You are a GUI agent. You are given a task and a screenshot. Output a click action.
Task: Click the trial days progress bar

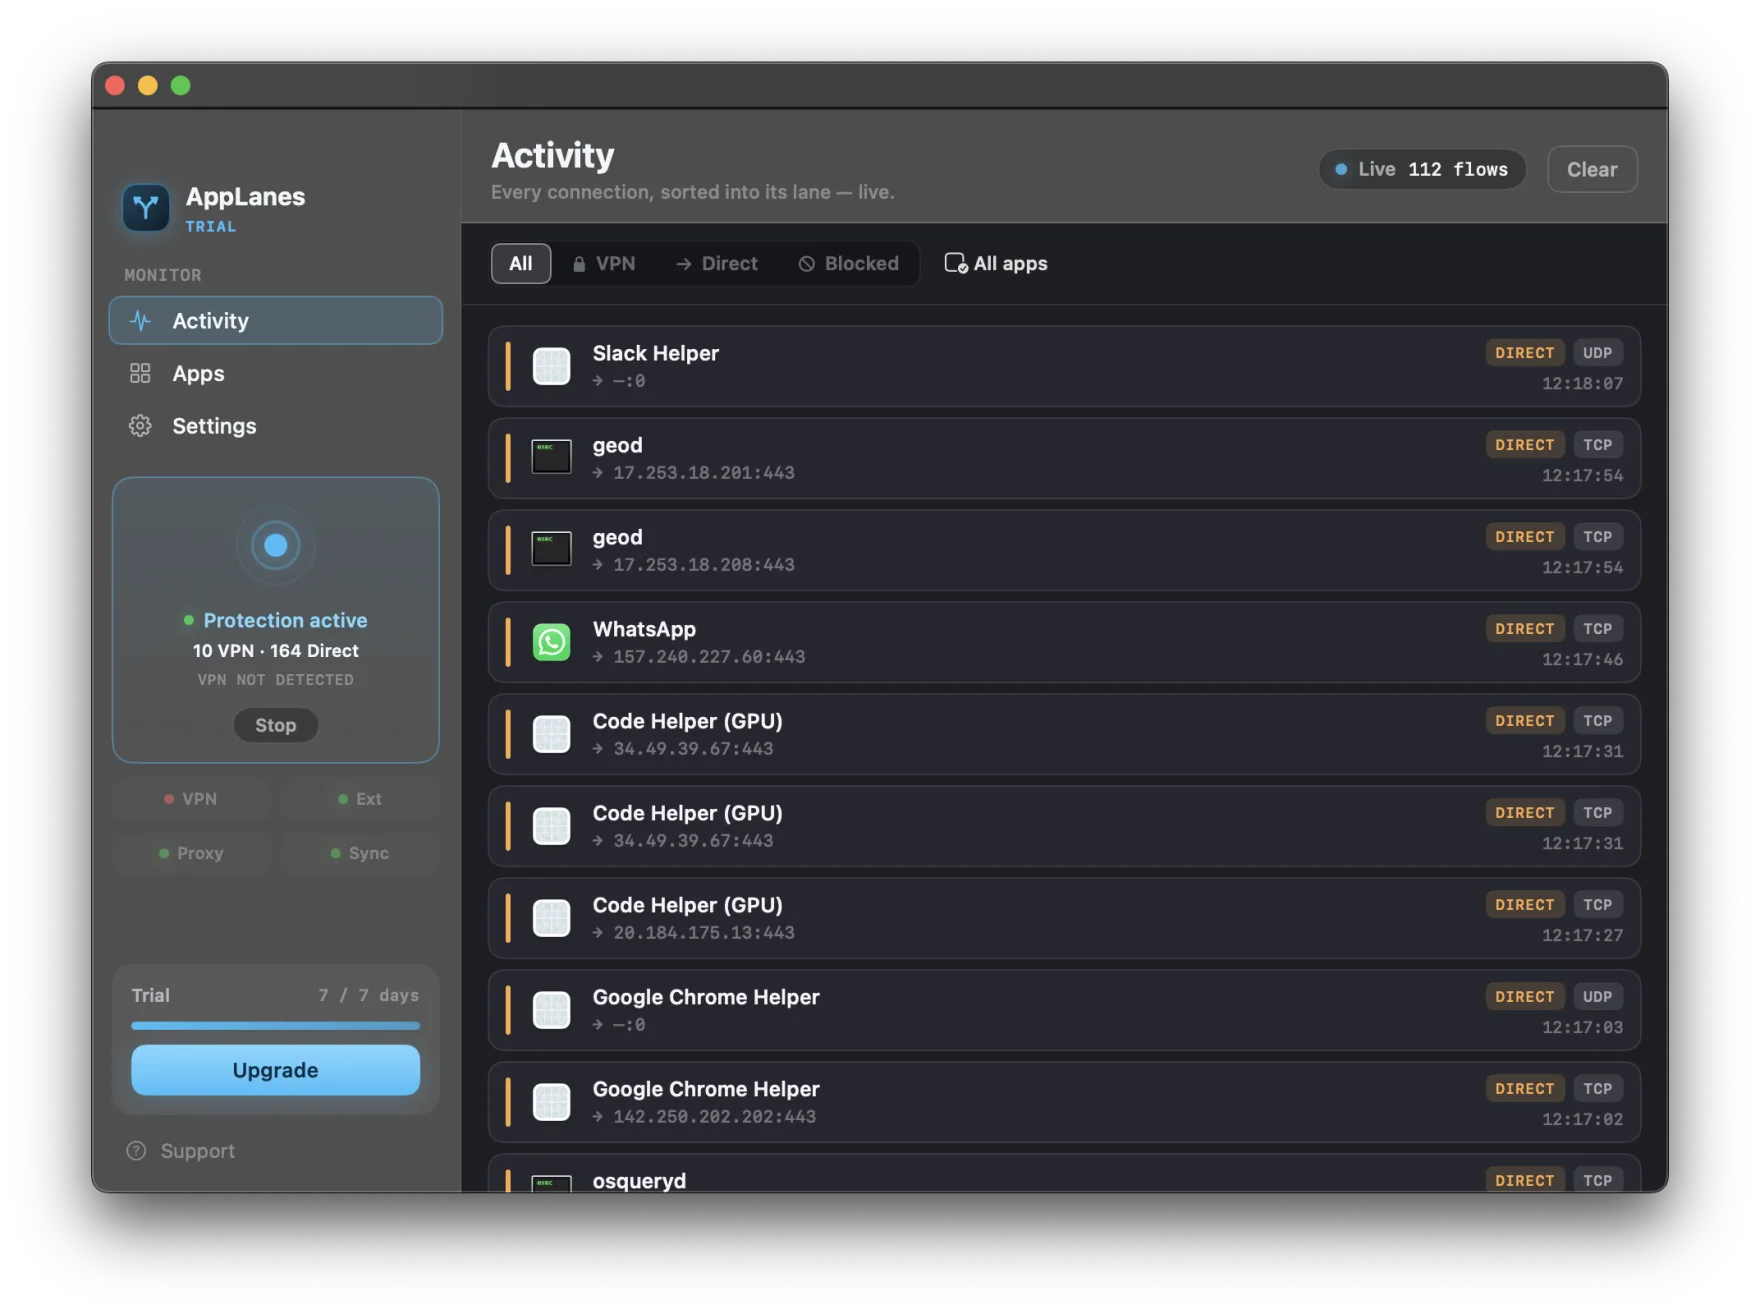276,1025
